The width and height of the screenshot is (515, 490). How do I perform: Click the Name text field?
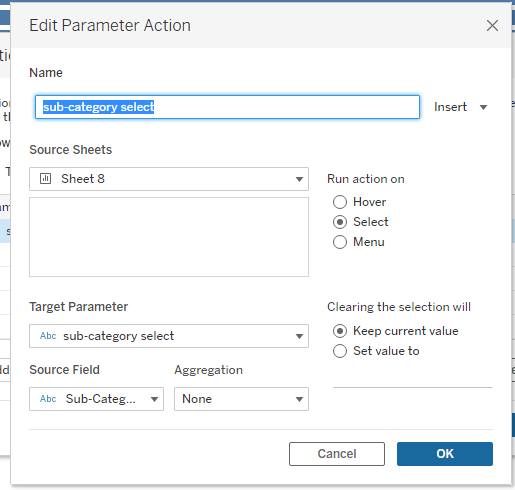click(x=227, y=107)
